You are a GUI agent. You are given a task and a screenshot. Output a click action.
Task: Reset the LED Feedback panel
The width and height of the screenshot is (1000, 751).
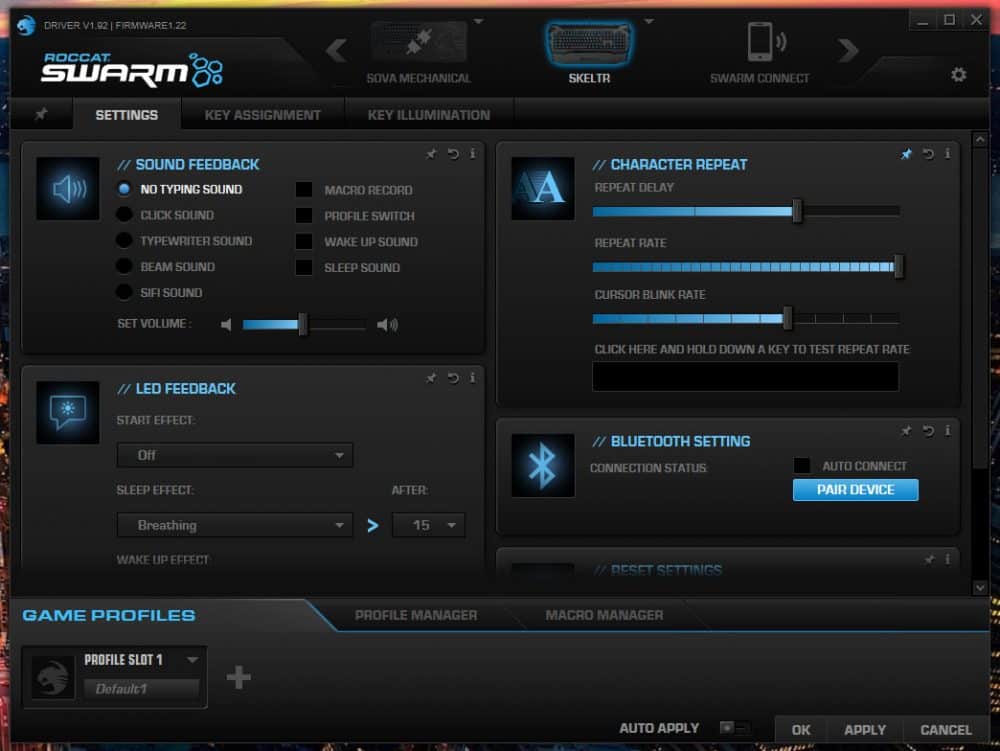pos(453,378)
